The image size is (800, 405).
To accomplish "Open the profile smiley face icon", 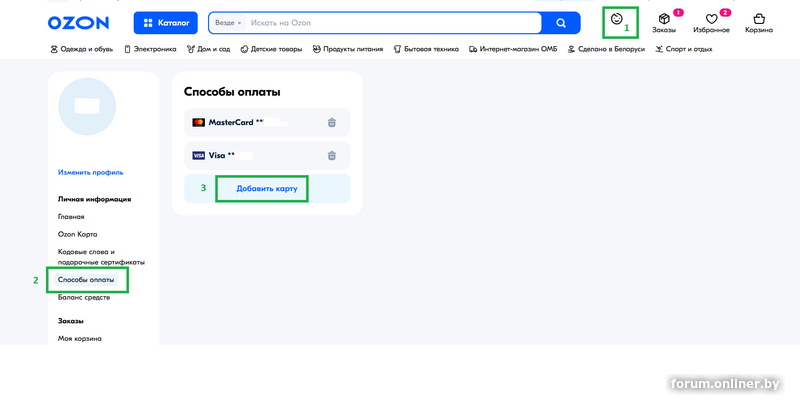I will [616, 19].
